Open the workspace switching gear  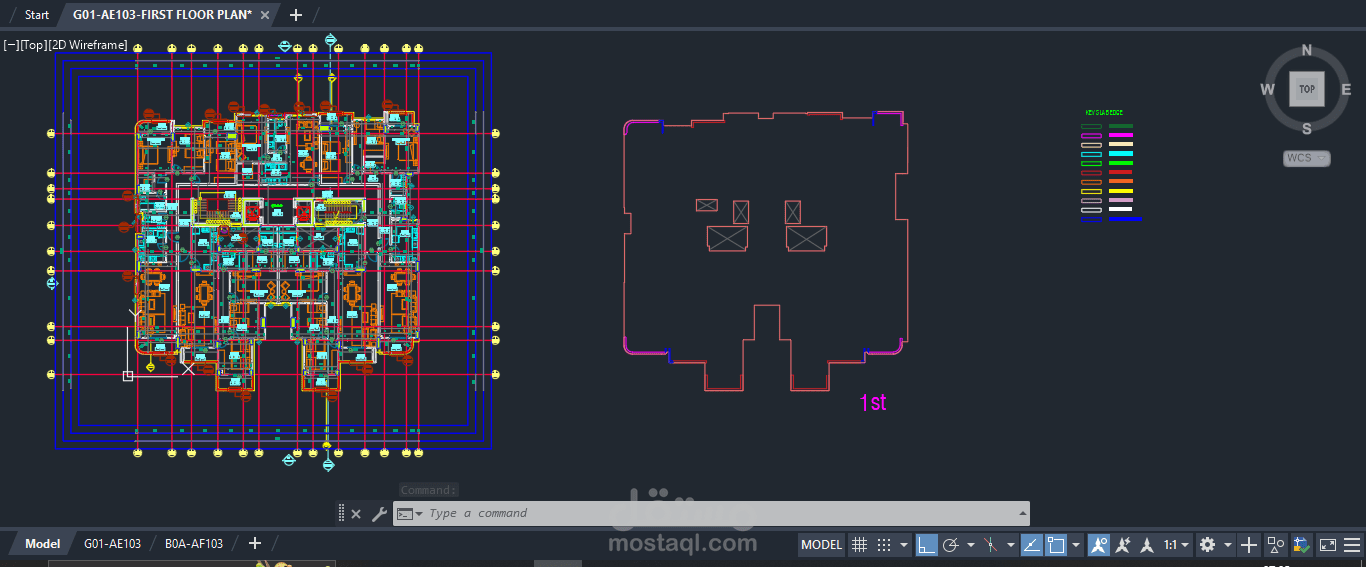1207,545
